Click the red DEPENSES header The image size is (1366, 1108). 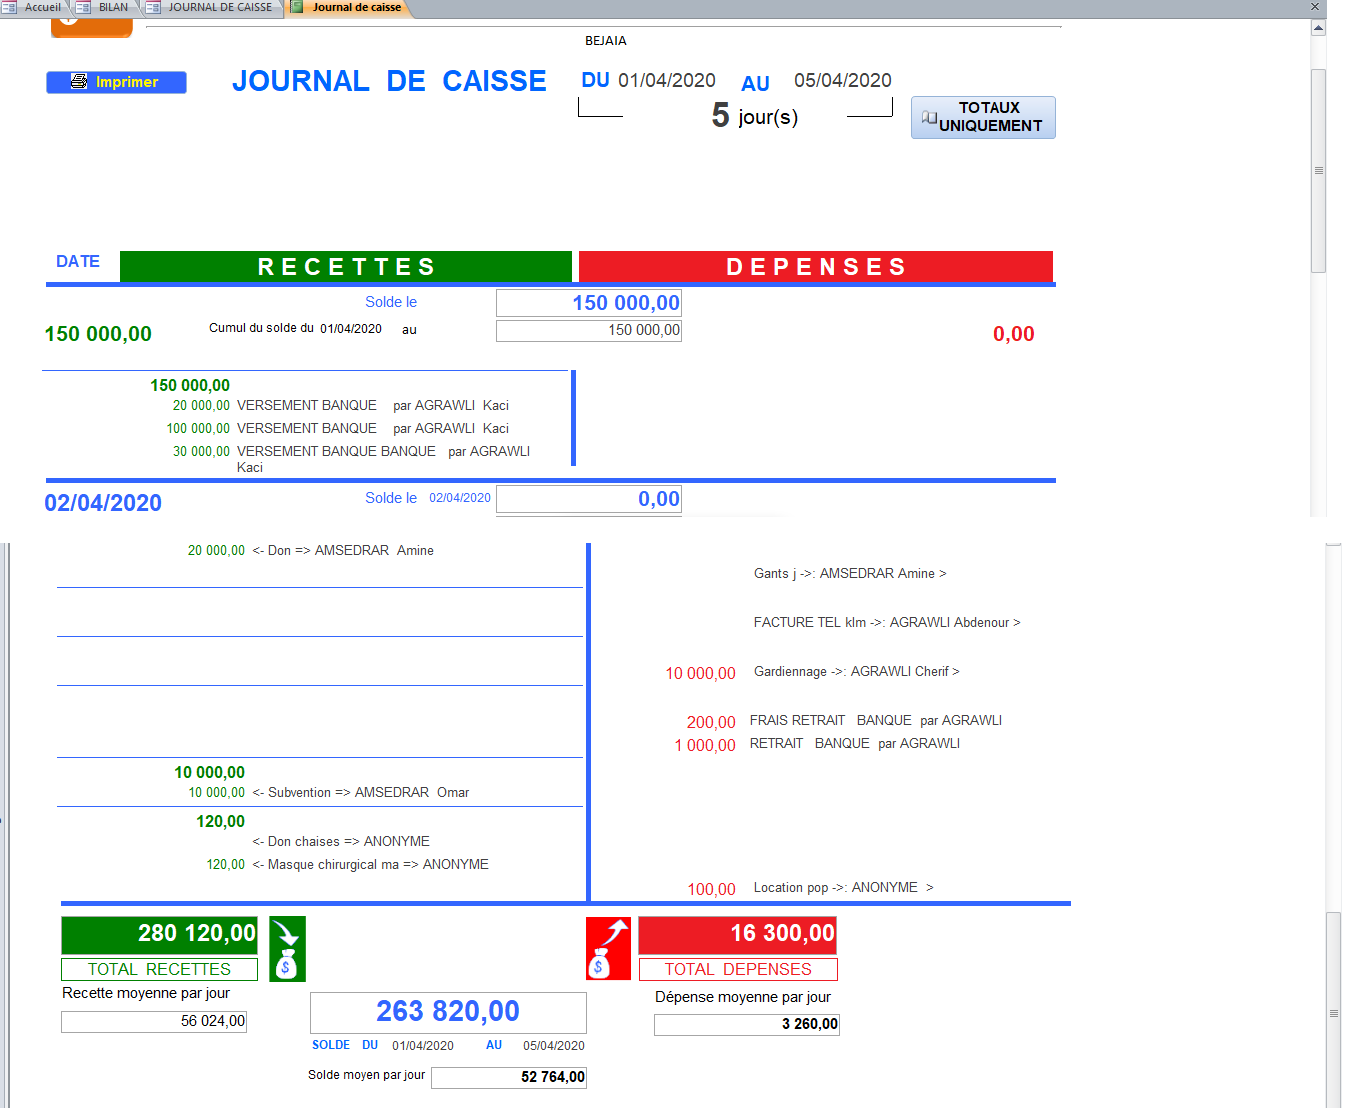pyautogui.click(x=816, y=267)
